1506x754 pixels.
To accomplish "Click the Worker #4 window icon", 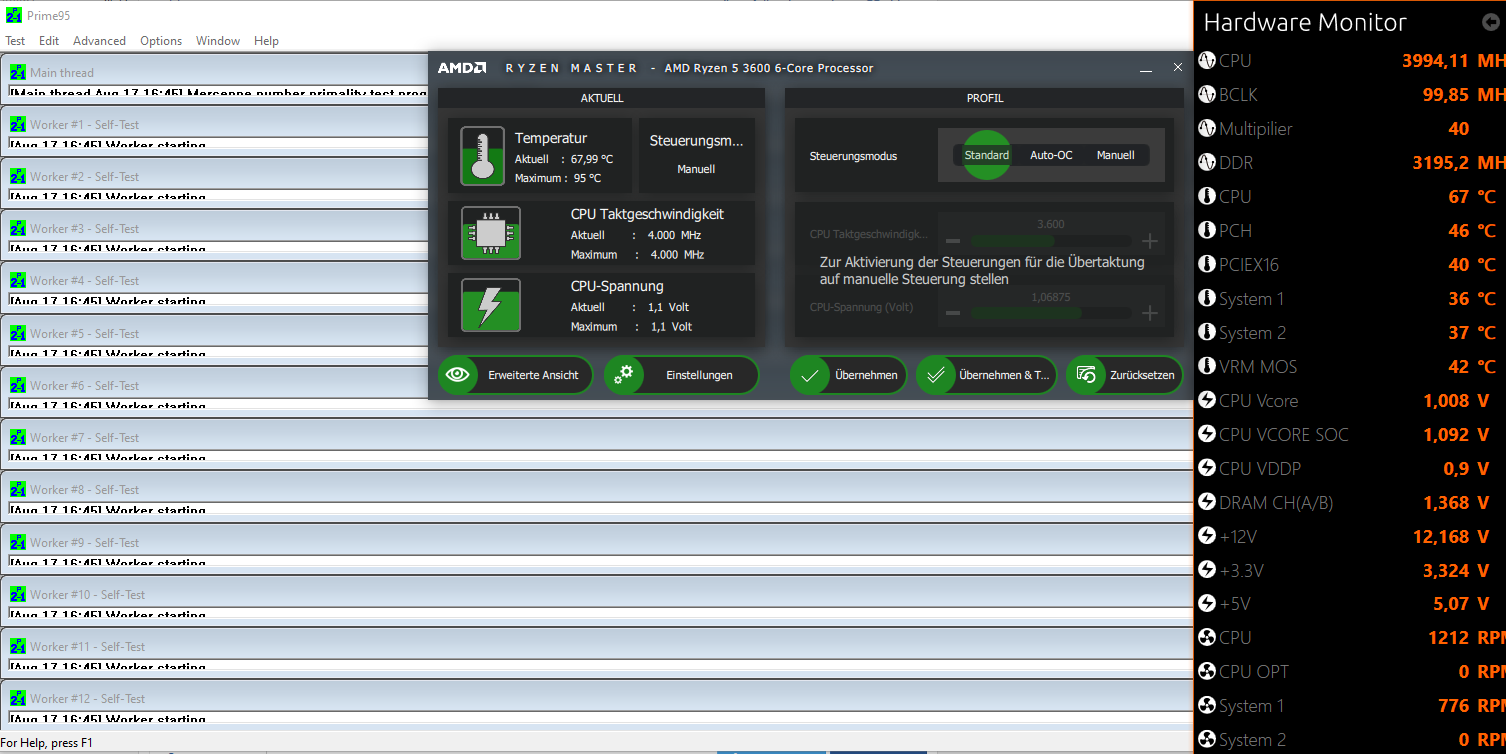I will point(18,280).
